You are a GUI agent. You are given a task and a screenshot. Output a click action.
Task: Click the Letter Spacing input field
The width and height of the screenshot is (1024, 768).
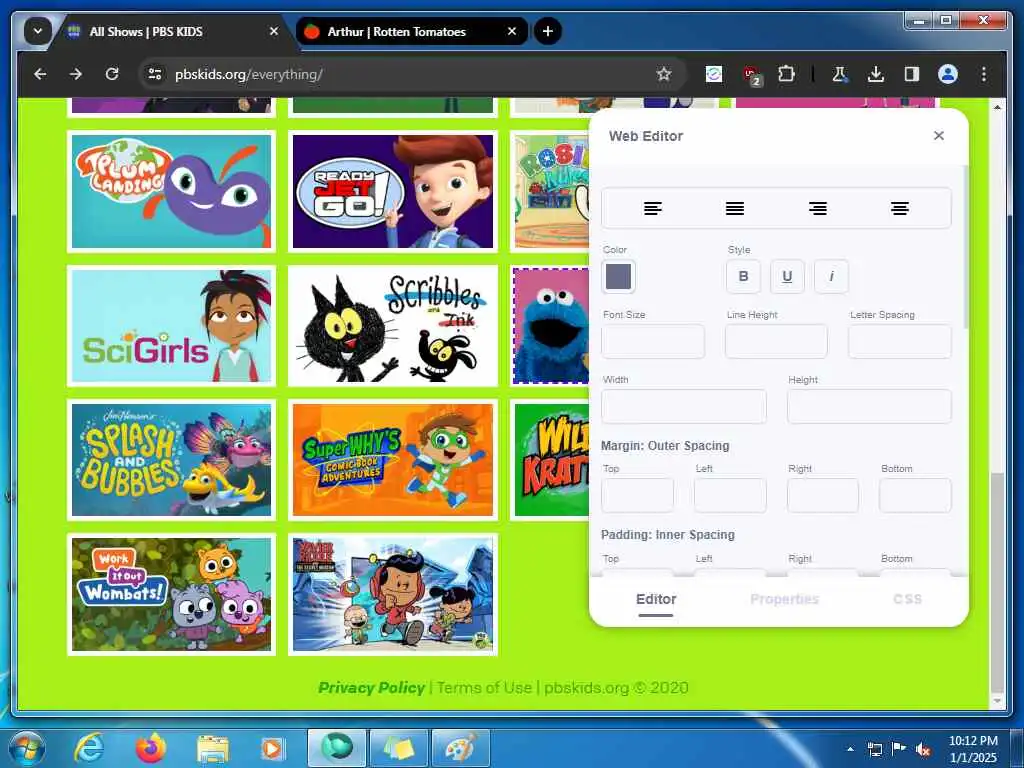click(x=899, y=341)
